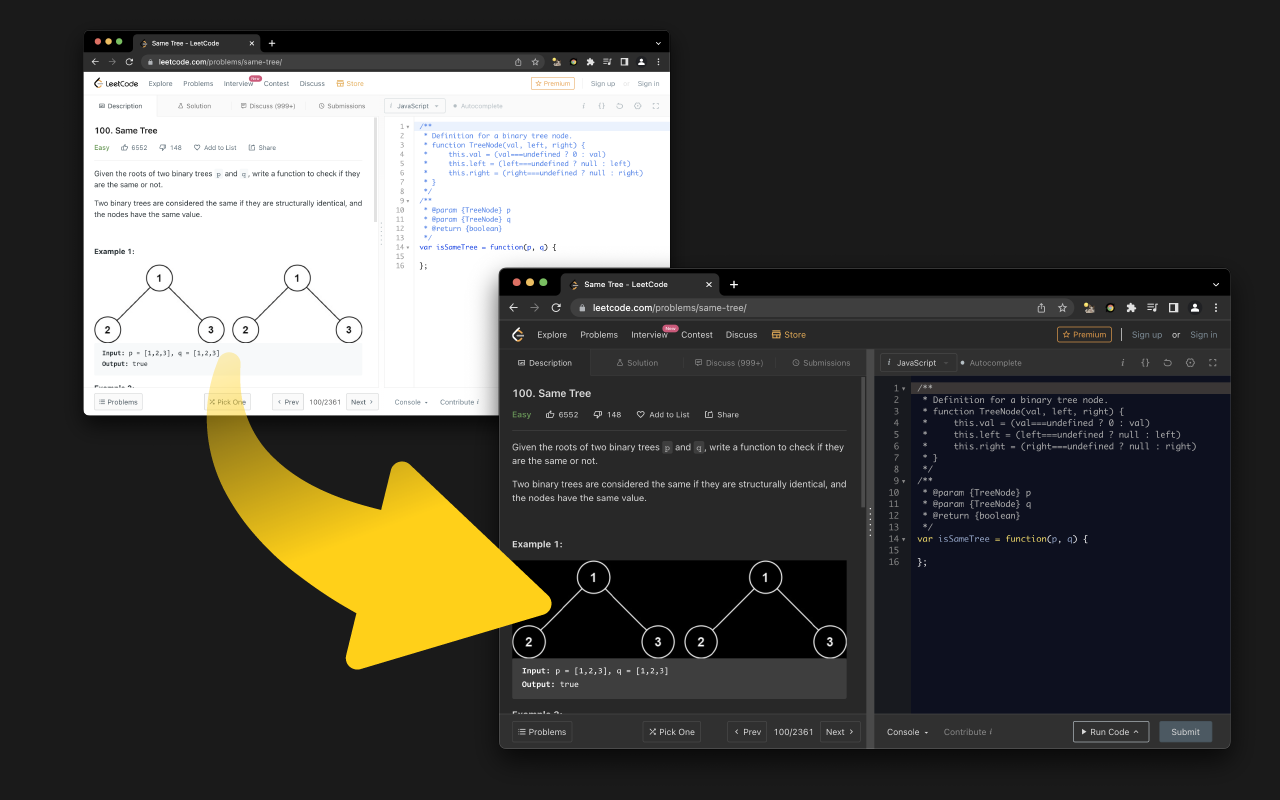Open a new tab in the dark window
Image resolution: width=1280 pixels, height=800 pixels.
pos(734,284)
